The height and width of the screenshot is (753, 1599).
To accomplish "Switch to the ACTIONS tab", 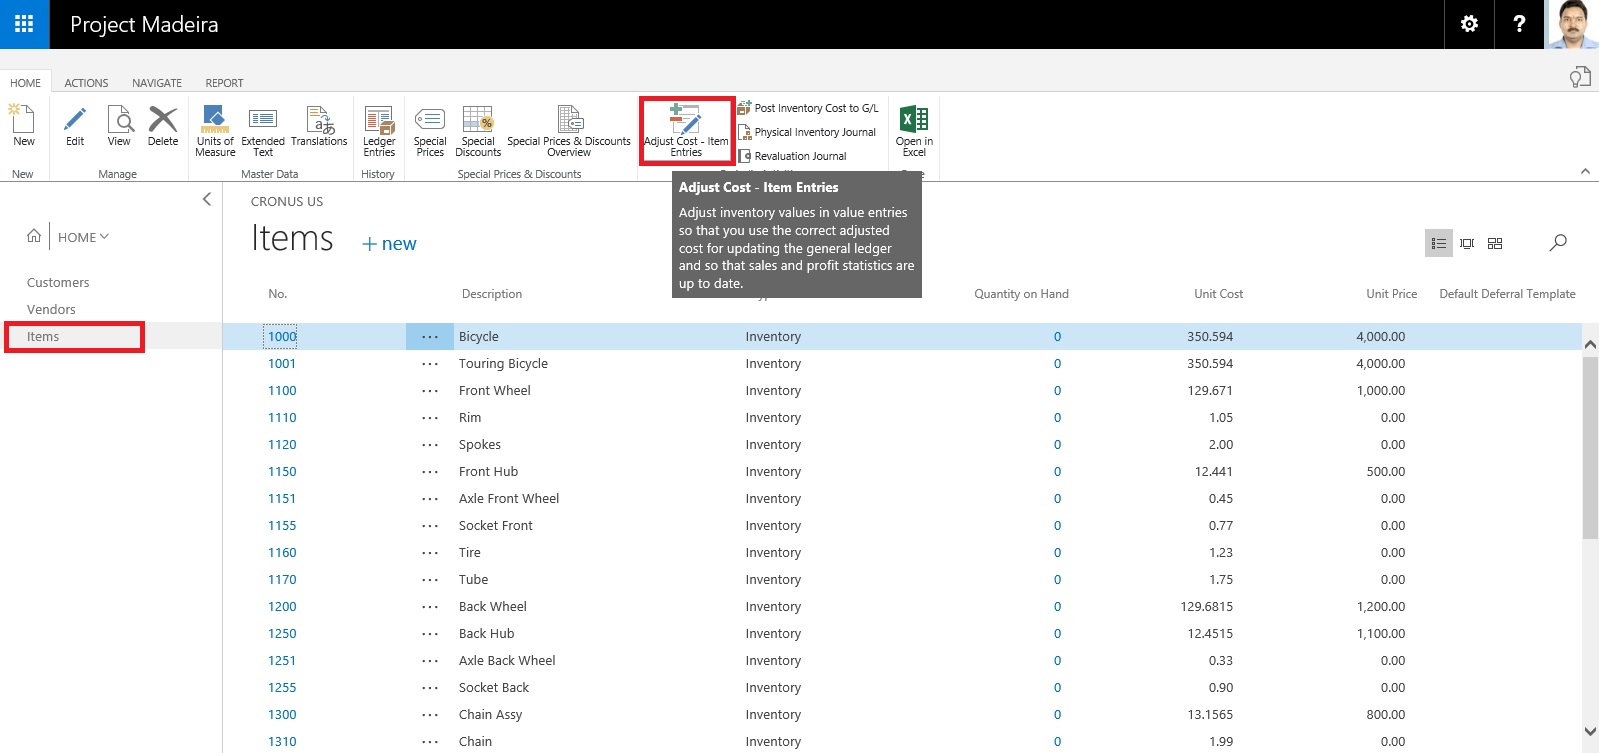I will [x=86, y=83].
